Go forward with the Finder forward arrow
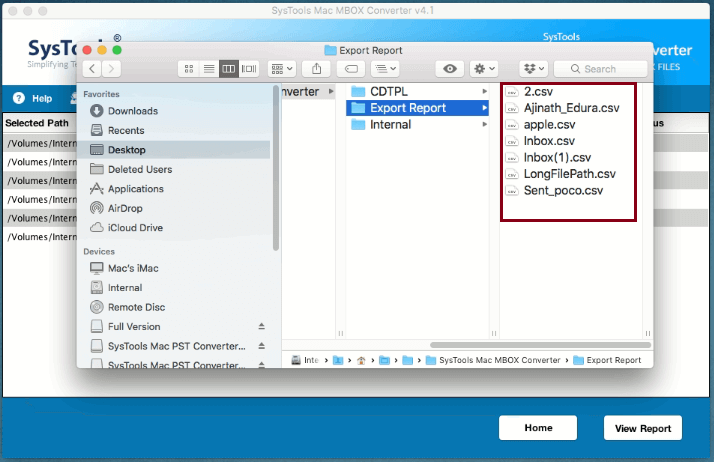Viewport: 714px width, 462px height. click(x=111, y=69)
